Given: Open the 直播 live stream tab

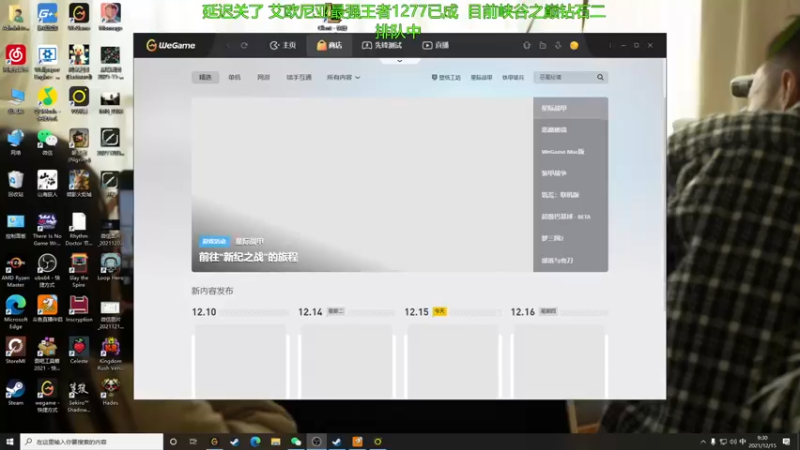Looking at the screenshot, I should [x=435, y=45].
